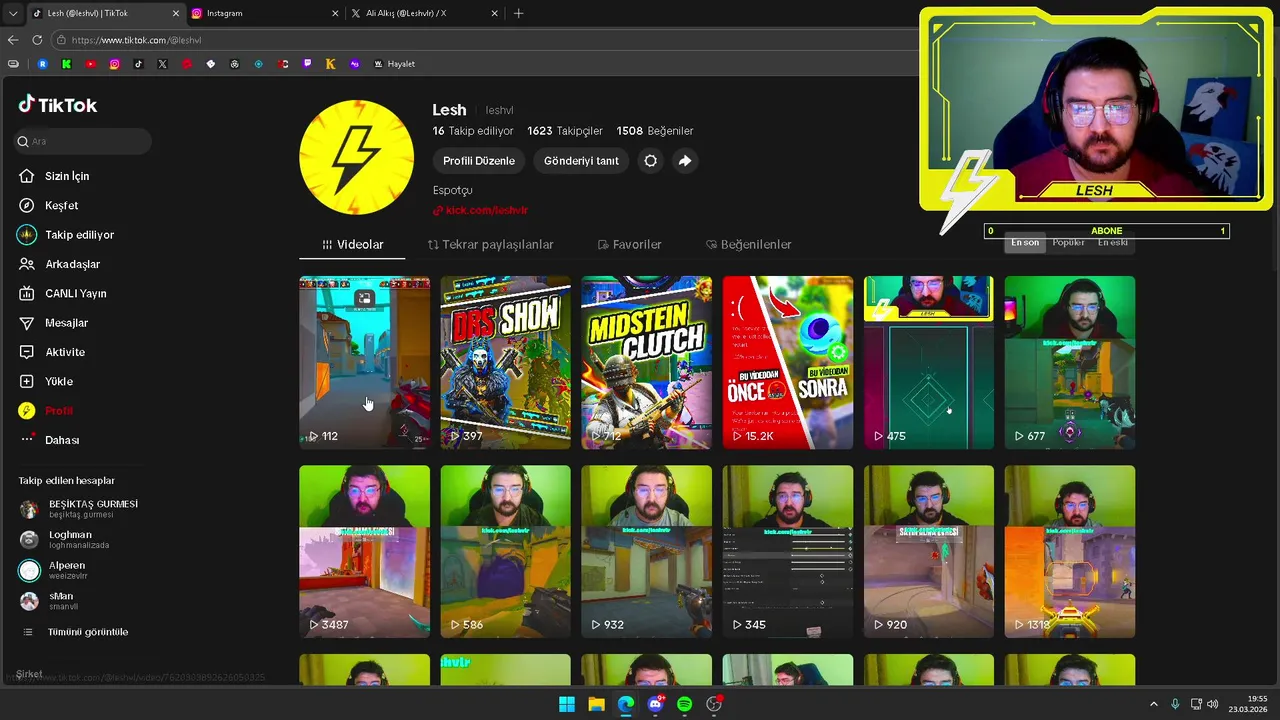This screenshot has height=720, width=1280.
Task: Open Aktivite notifications
Action: 51,352
